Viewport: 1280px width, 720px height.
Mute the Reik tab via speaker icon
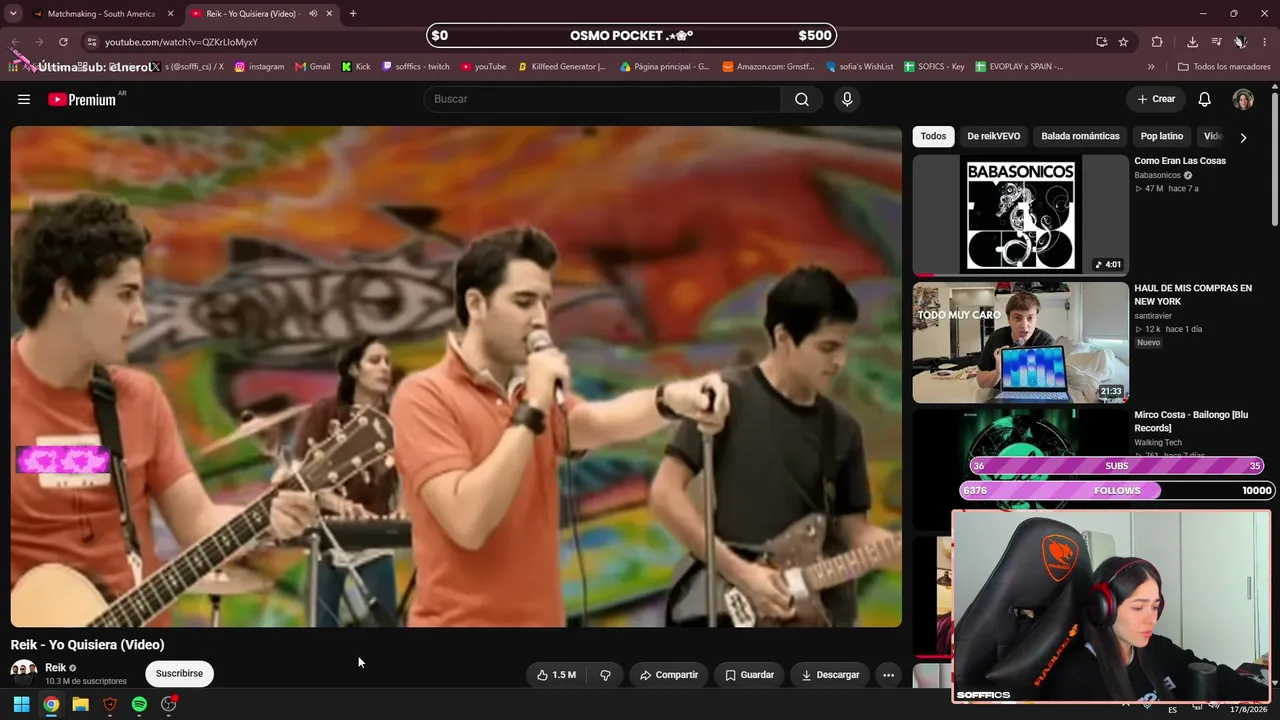[x=313, y=14]
